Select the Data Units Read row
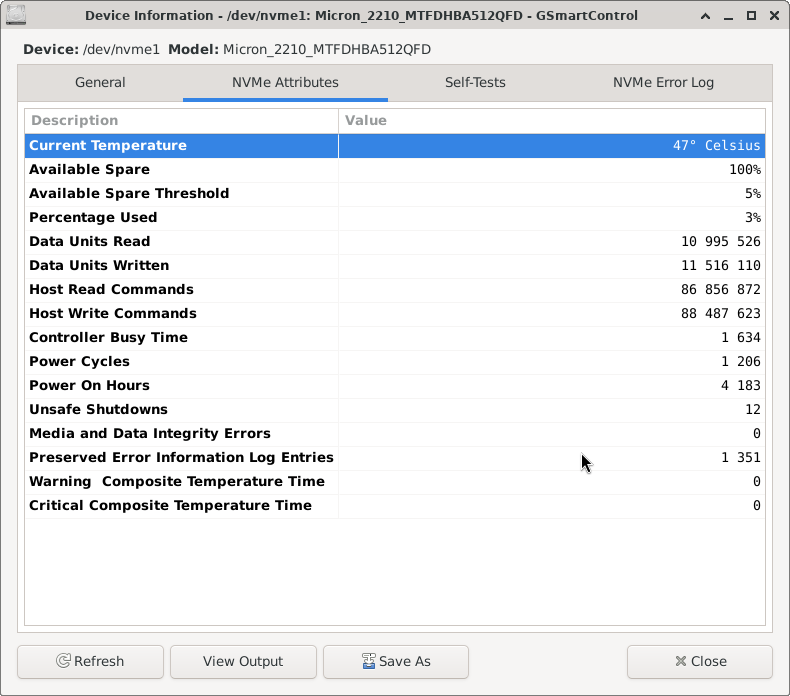This screenshot has width=790, height=696. pos(395,242)
